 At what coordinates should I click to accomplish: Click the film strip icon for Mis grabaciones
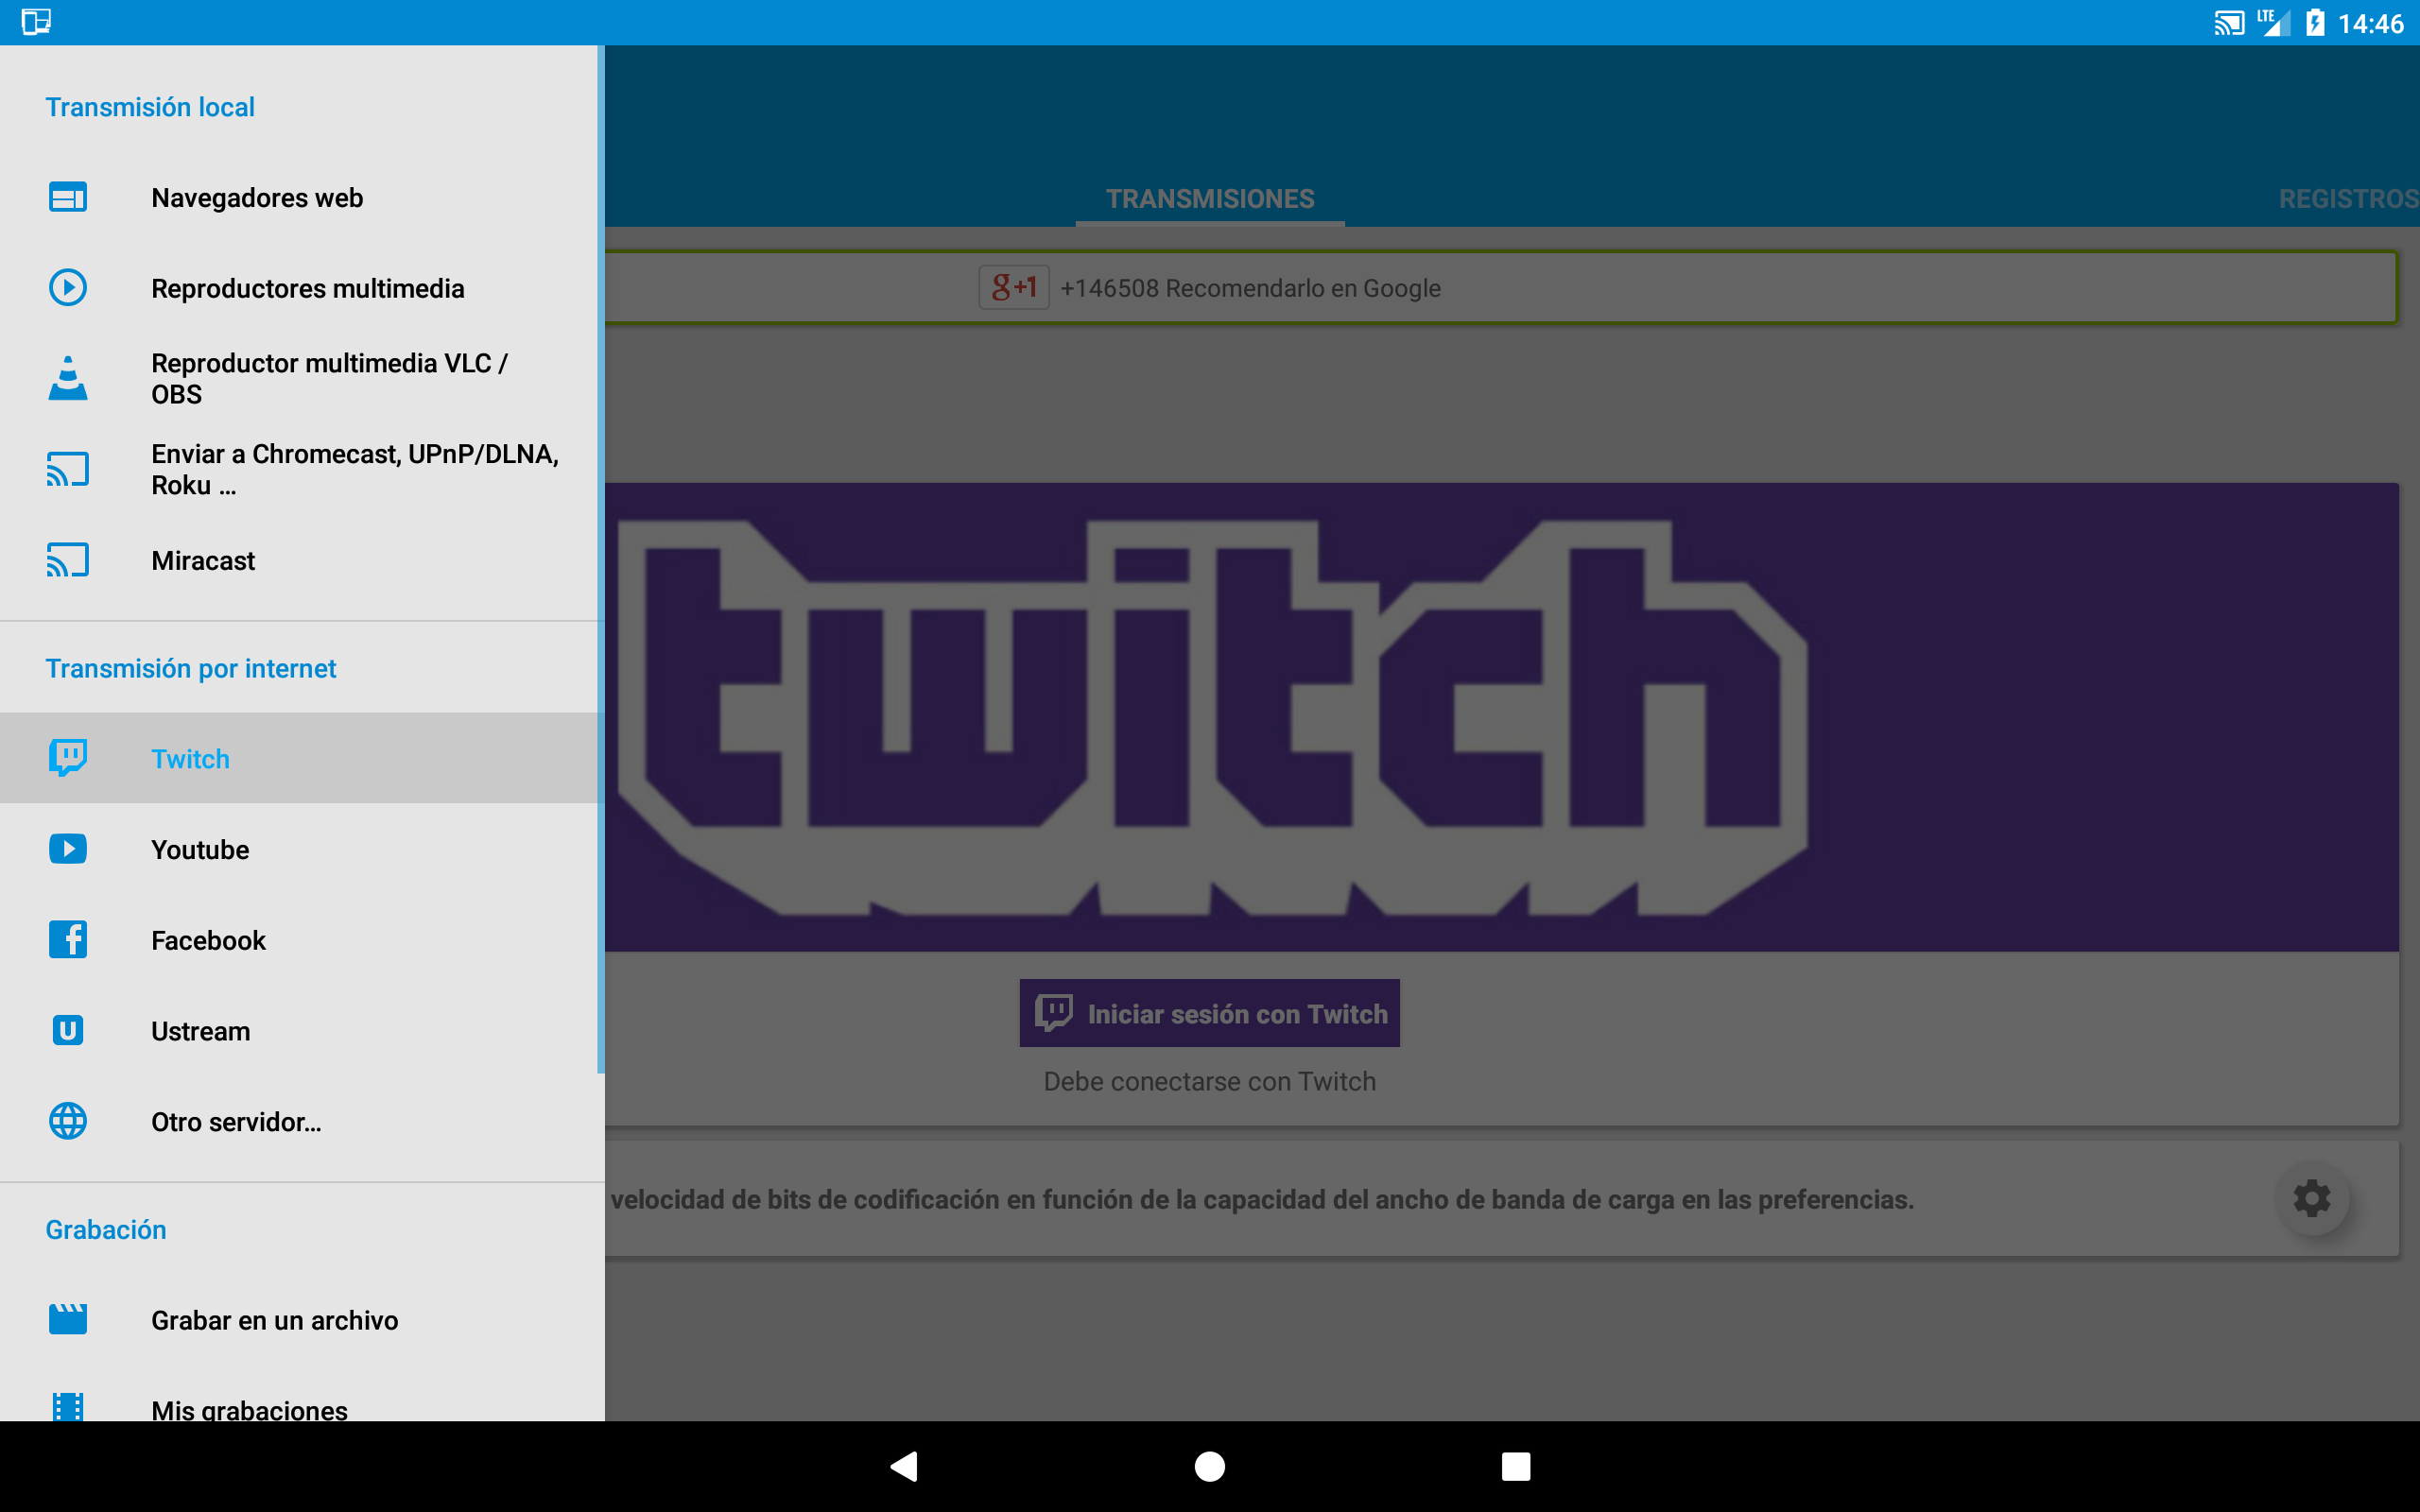[x=68, y=1407]
